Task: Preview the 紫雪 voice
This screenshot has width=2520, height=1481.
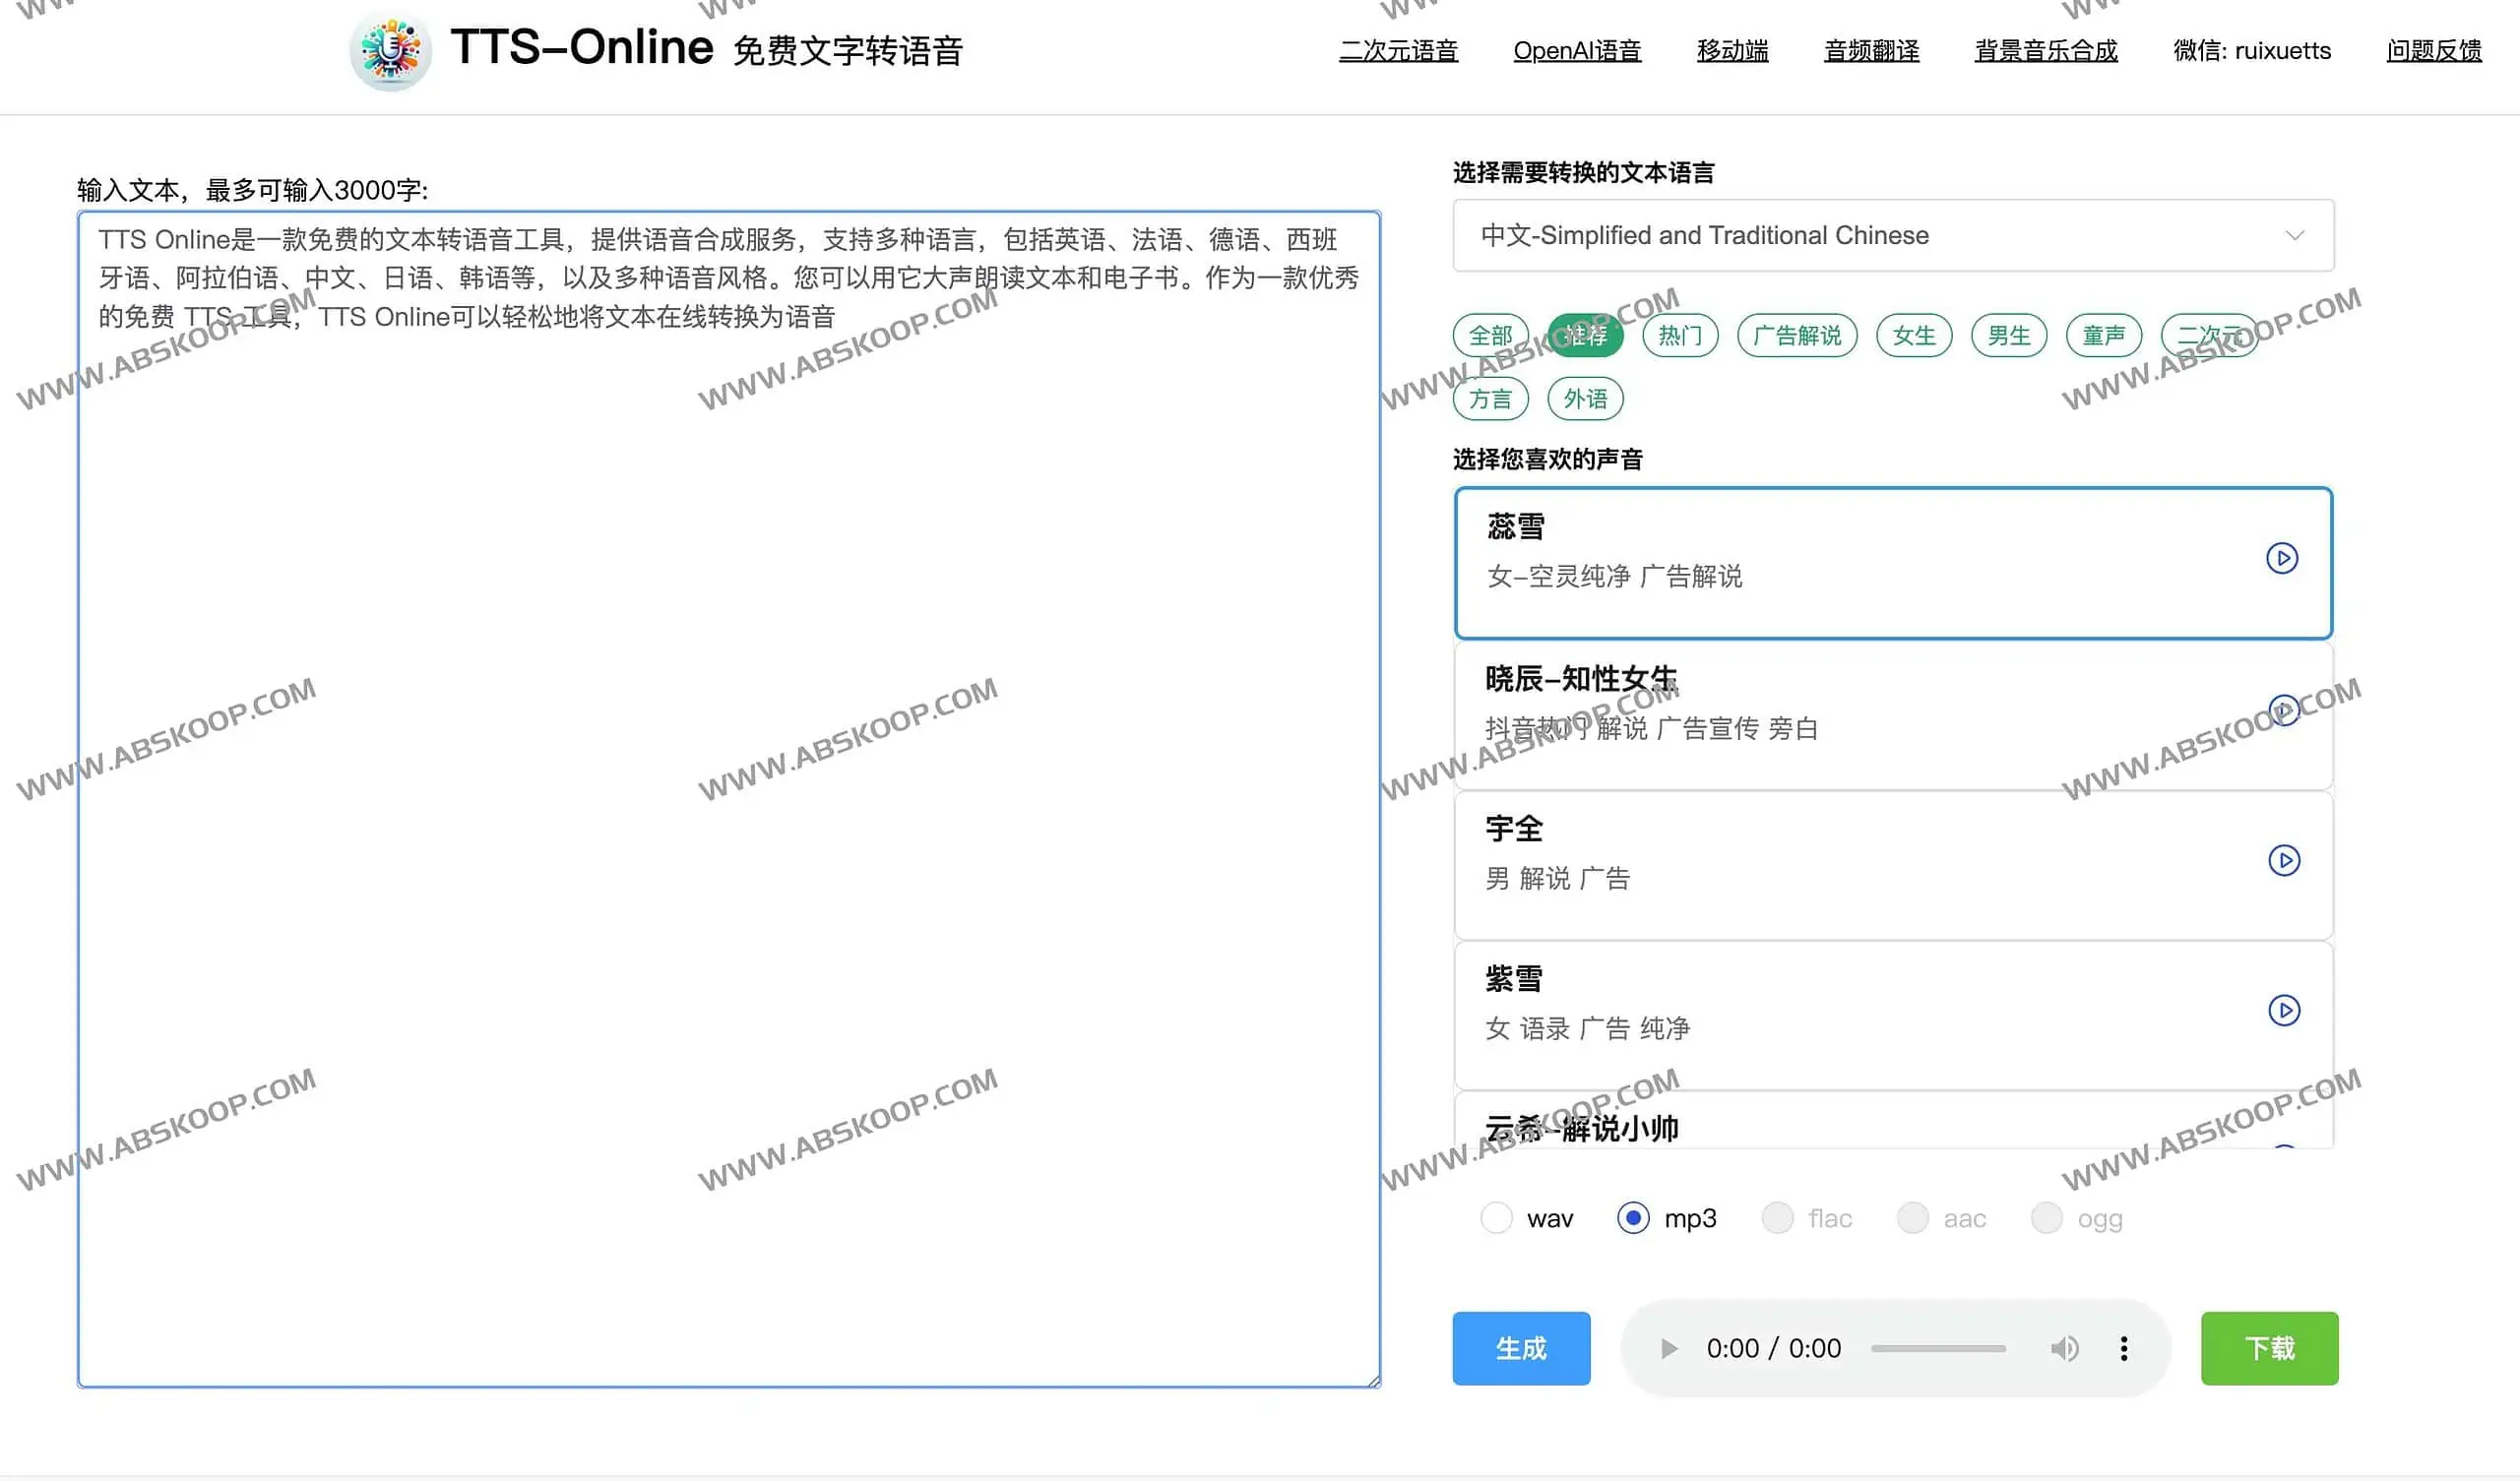Action: pyautogui.click(x=2283, y=1011)
